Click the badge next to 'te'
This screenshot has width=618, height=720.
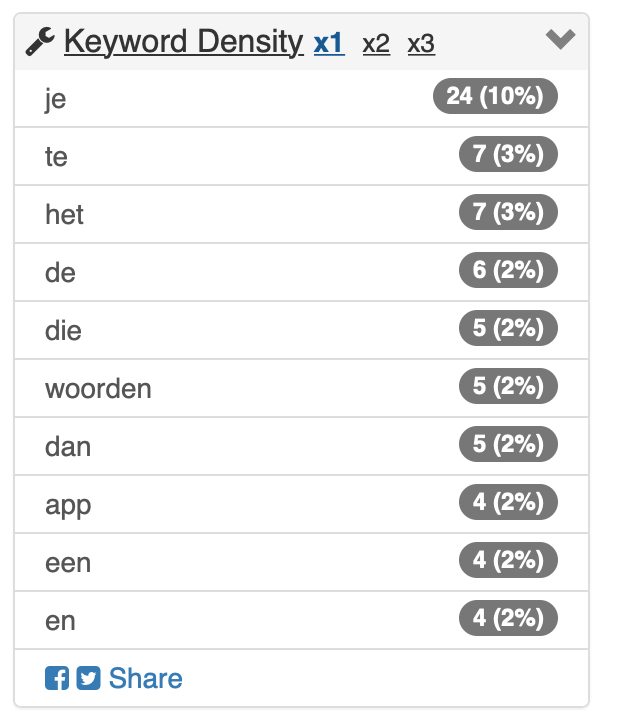click(x=508, y=154)
